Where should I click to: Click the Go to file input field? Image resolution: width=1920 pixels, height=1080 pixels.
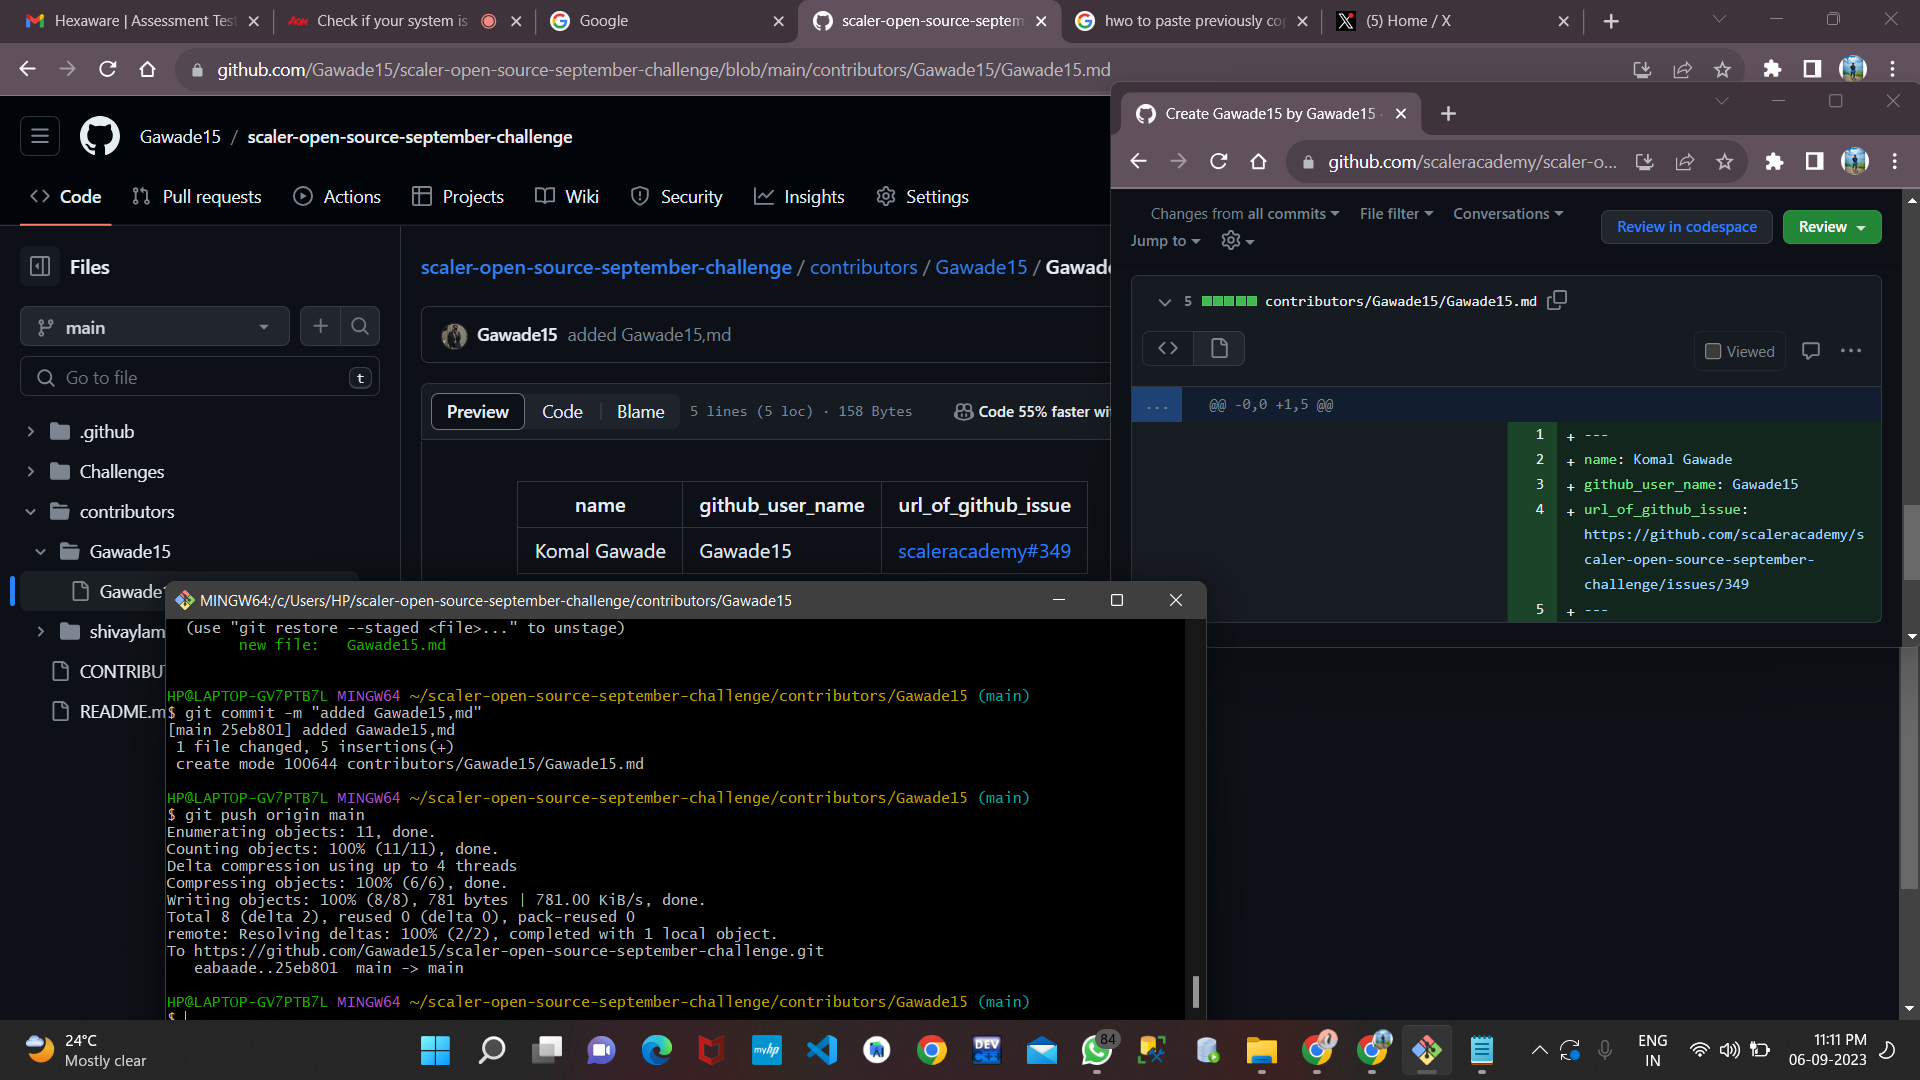coord(200,377)
